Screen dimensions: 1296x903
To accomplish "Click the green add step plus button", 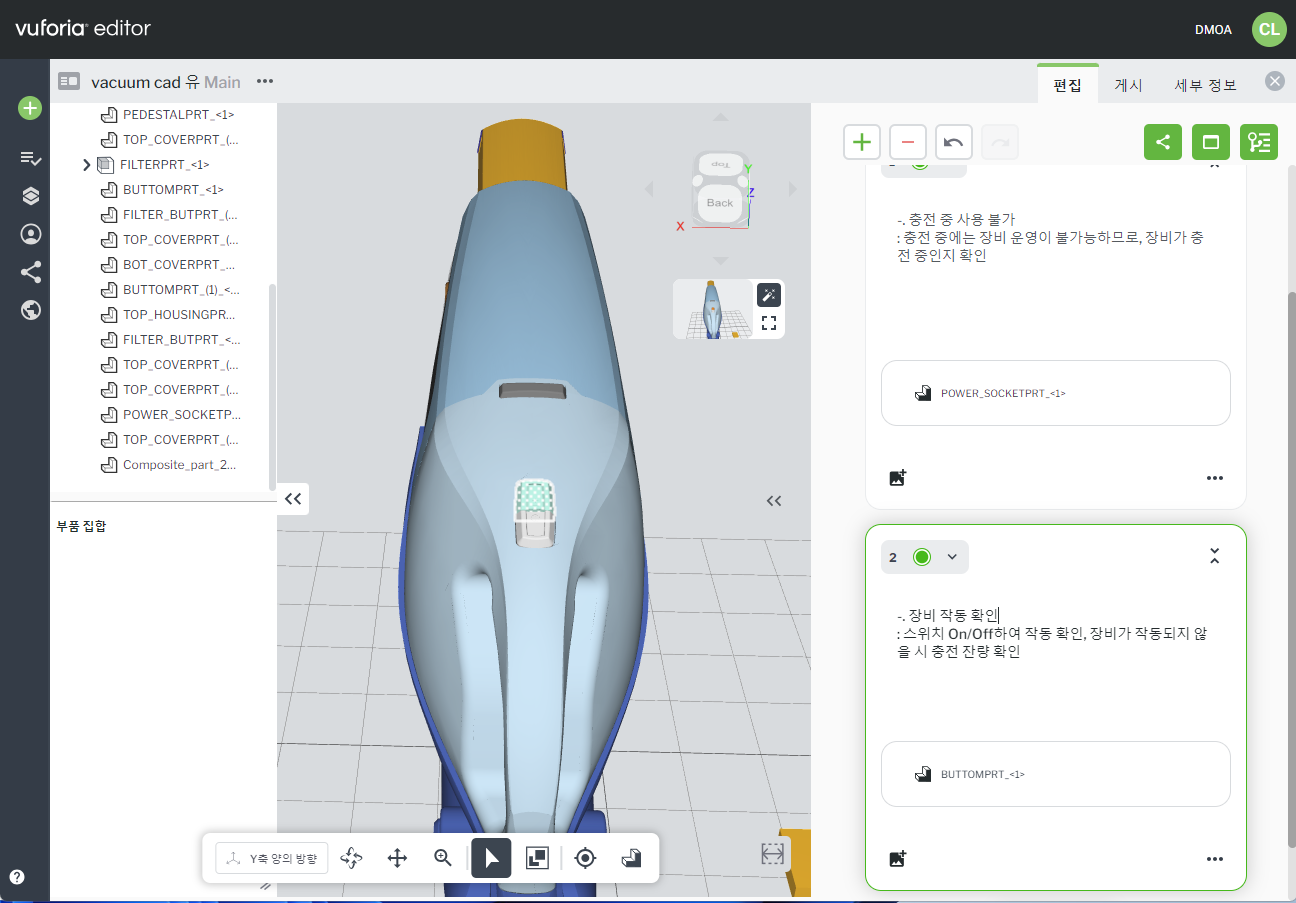I will tap(861, 142).
